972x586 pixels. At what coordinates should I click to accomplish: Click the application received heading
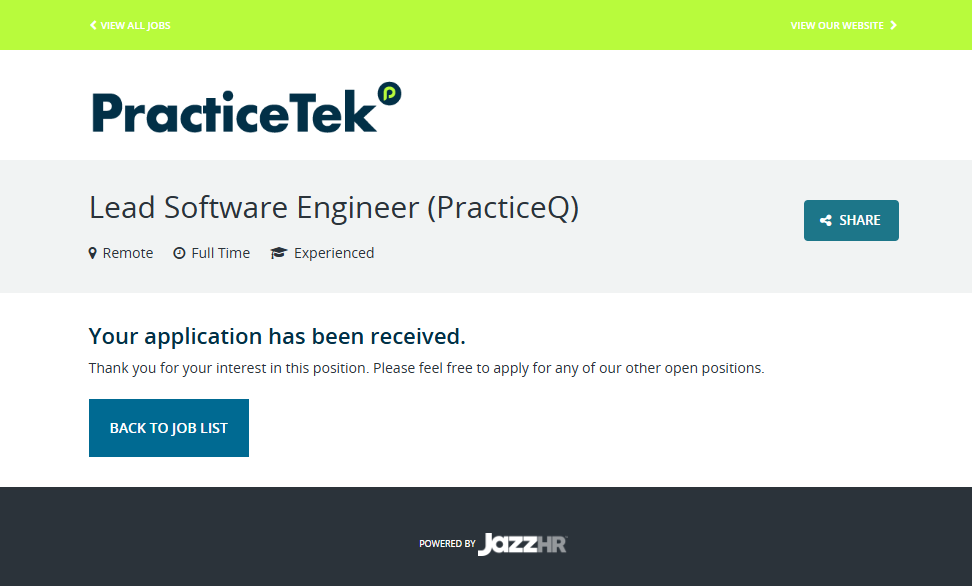click(277, 335)
